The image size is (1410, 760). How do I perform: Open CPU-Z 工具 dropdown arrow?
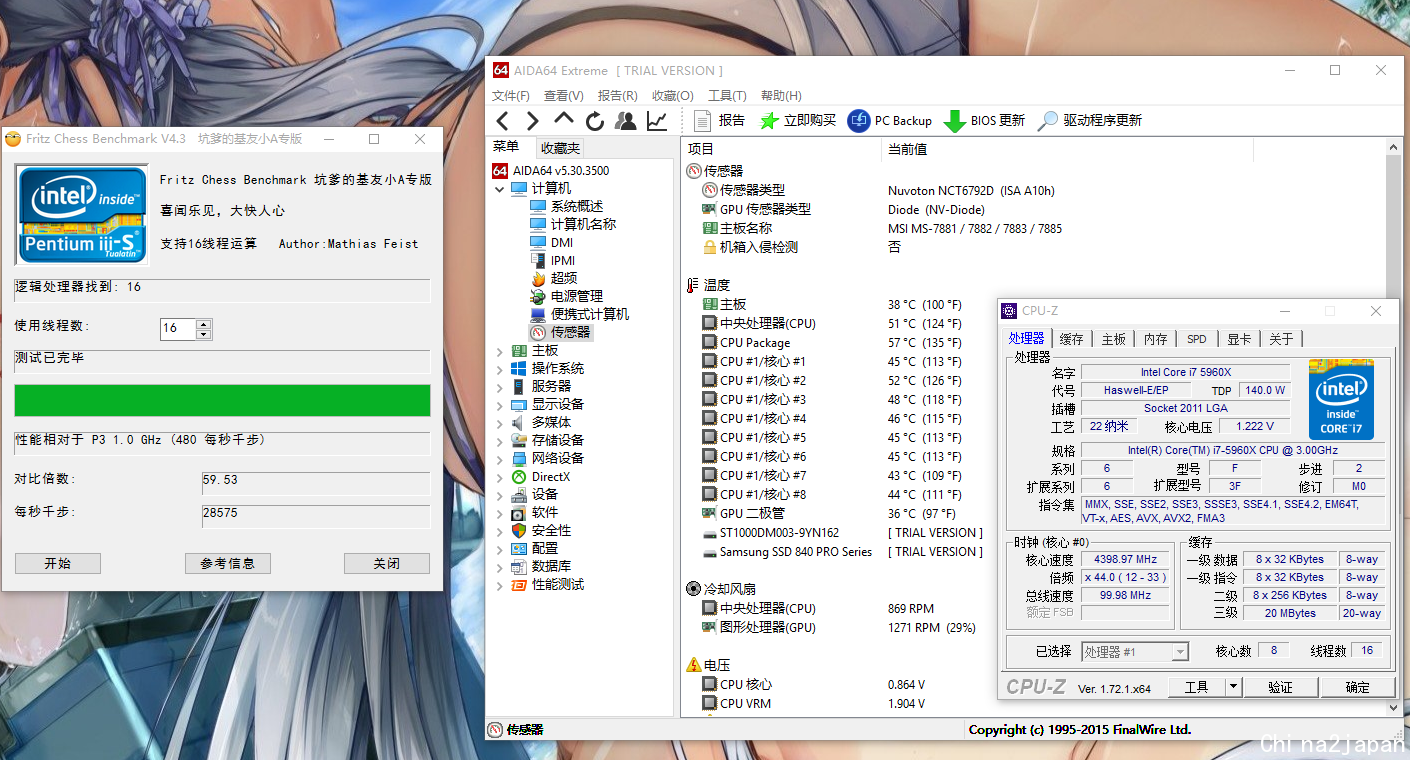click(x=1233, y=687)
